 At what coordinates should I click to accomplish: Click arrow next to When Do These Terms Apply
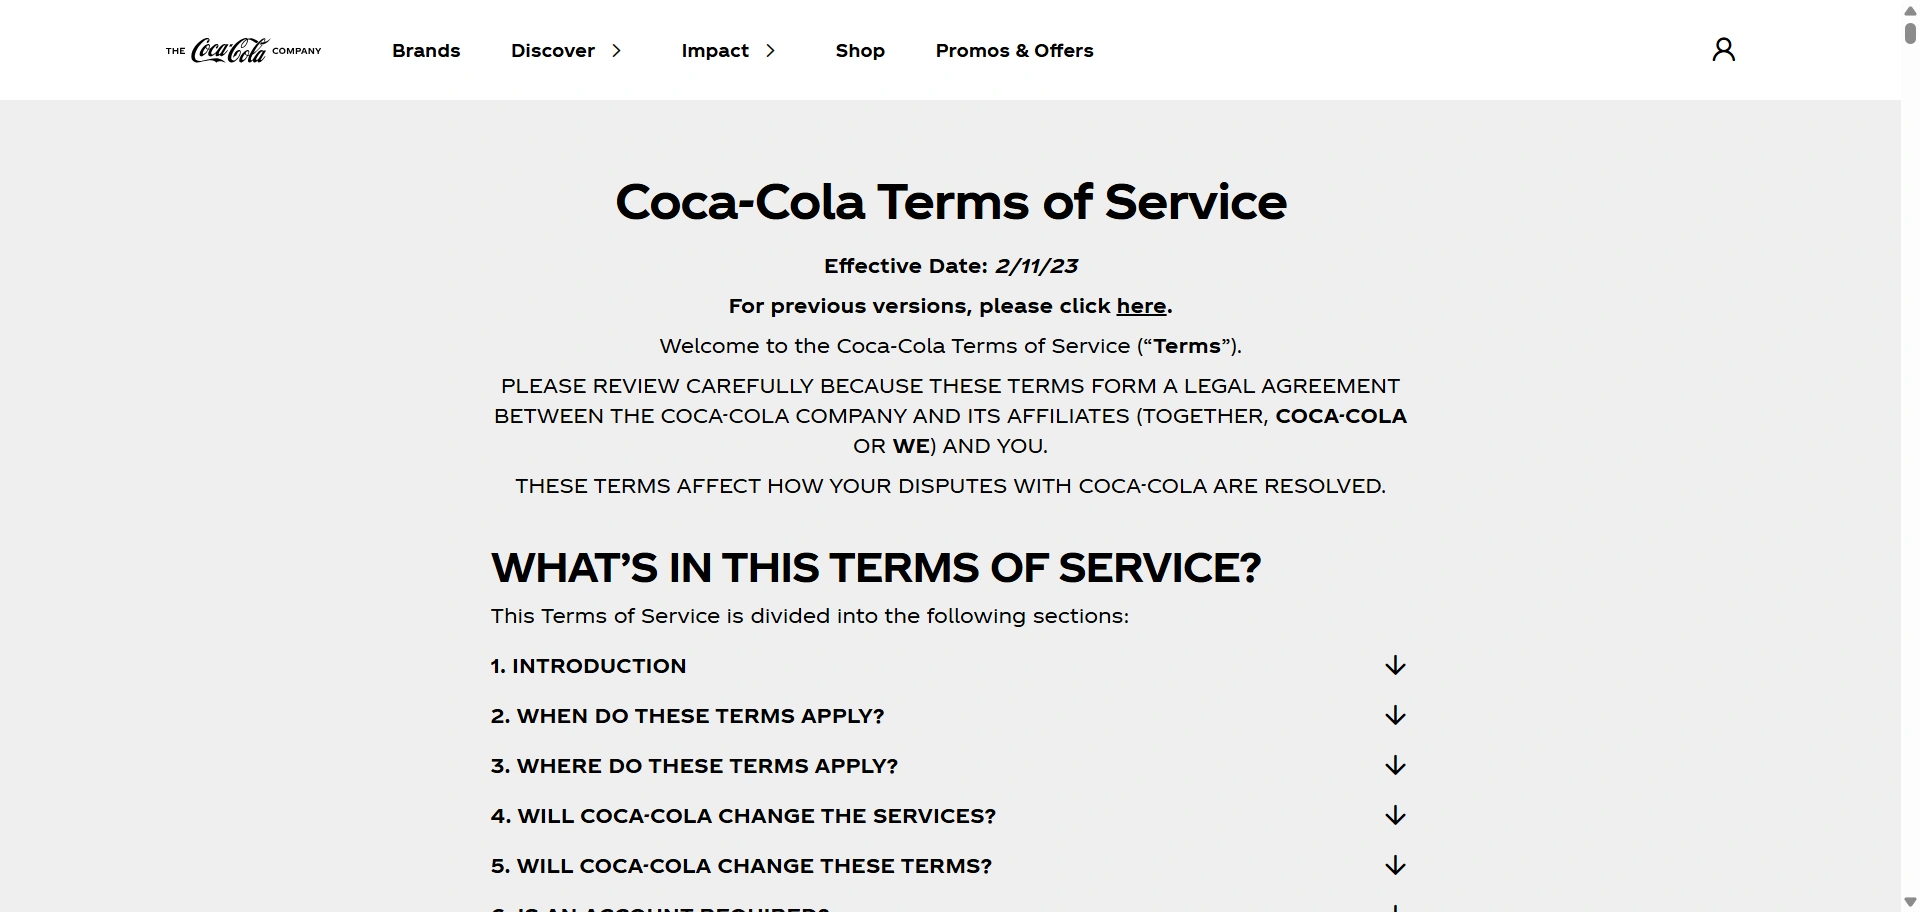click(1395, 716)
